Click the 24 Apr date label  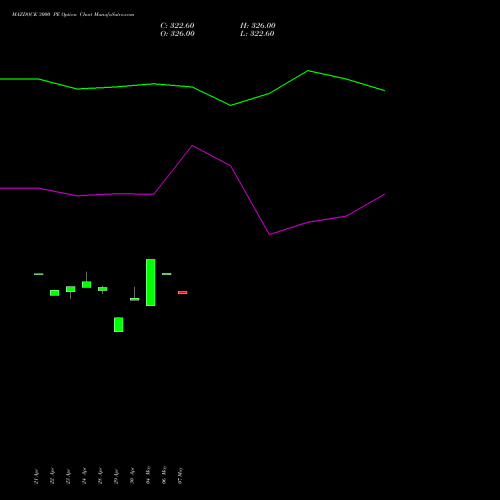coord(84,476)
